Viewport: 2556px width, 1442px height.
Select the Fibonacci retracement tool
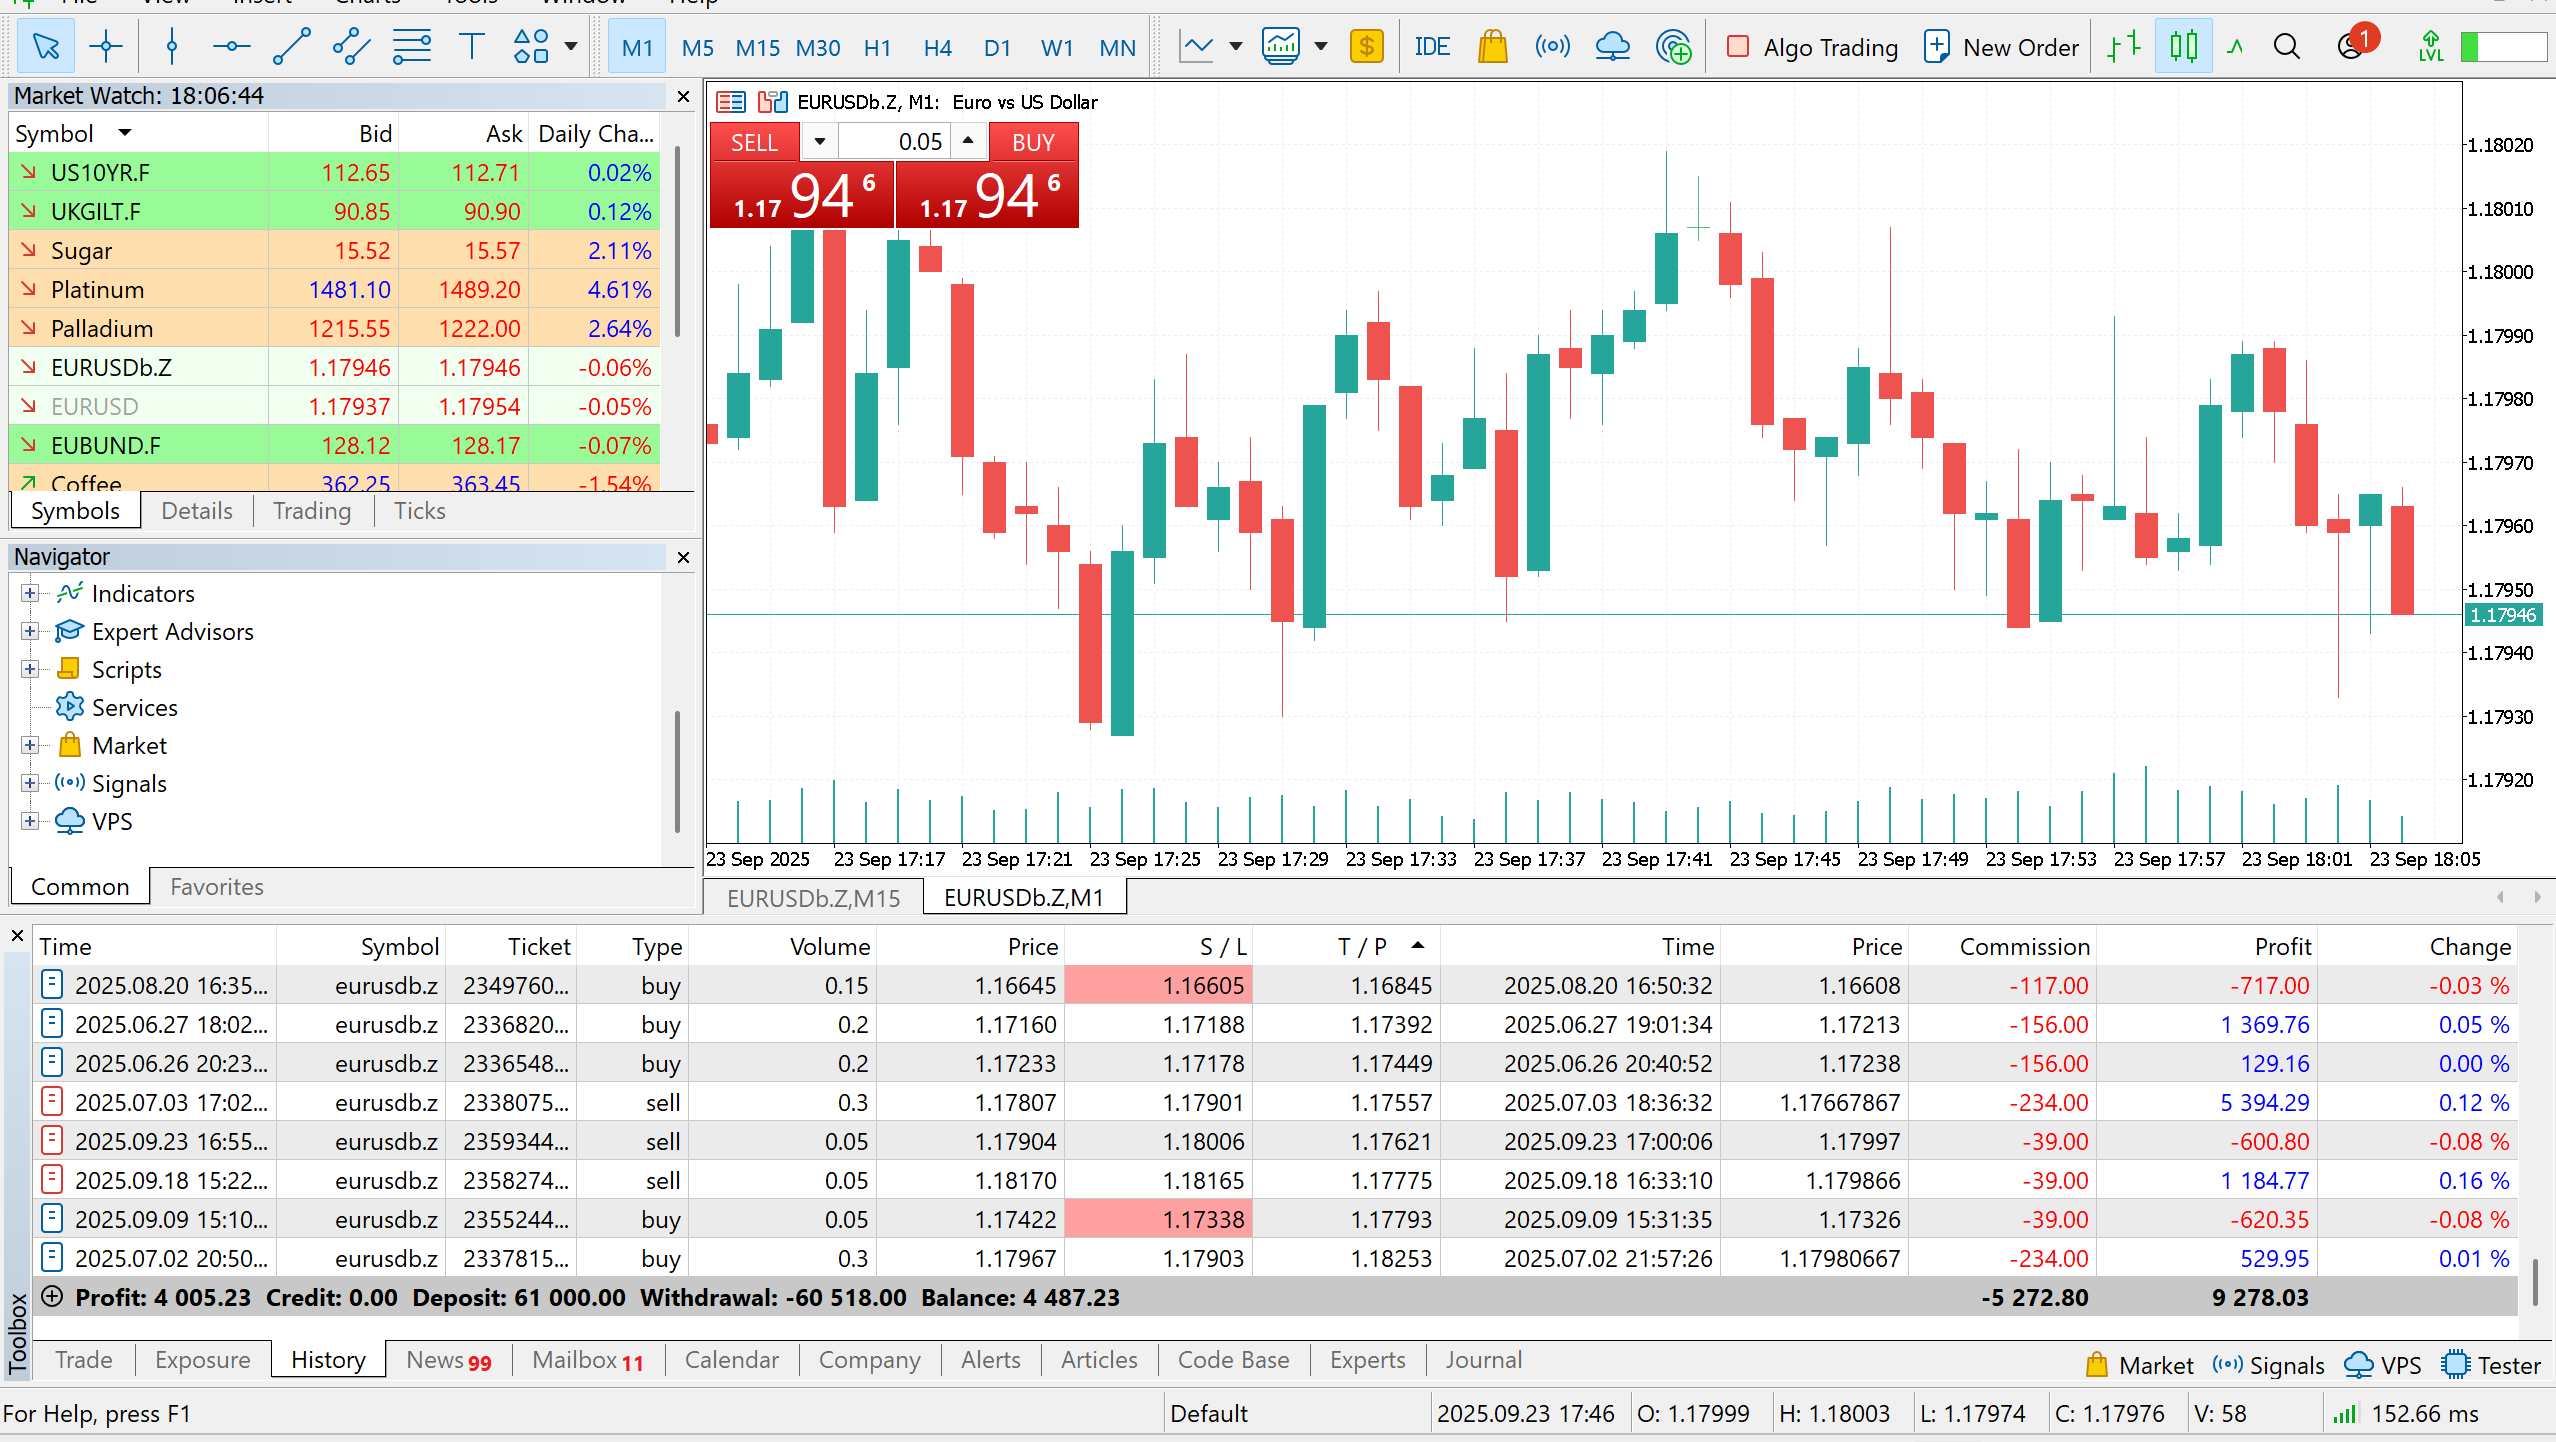pyautogui.click(x=411, y=47)
